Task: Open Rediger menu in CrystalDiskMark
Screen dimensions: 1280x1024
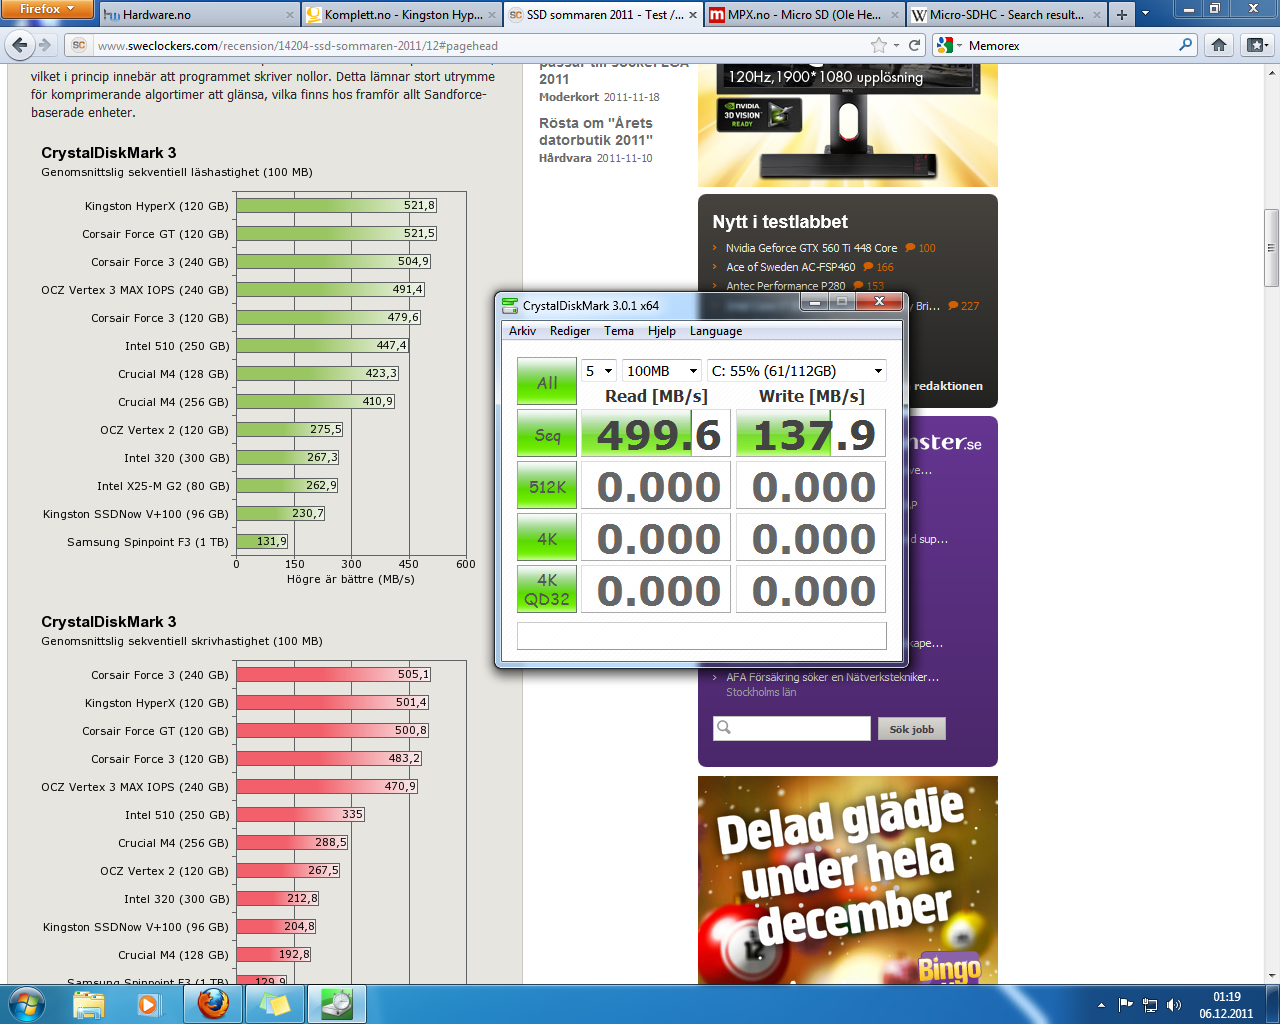Action: (x=570, y=331)
